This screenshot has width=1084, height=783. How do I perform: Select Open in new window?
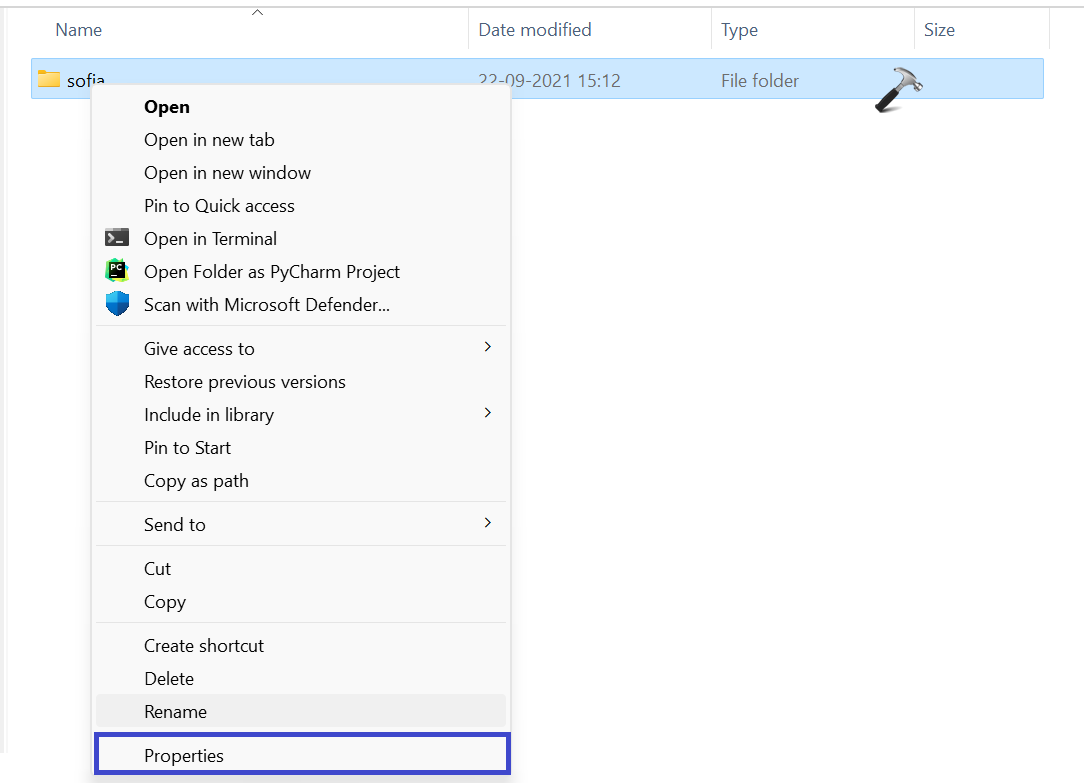click(227, 172)
